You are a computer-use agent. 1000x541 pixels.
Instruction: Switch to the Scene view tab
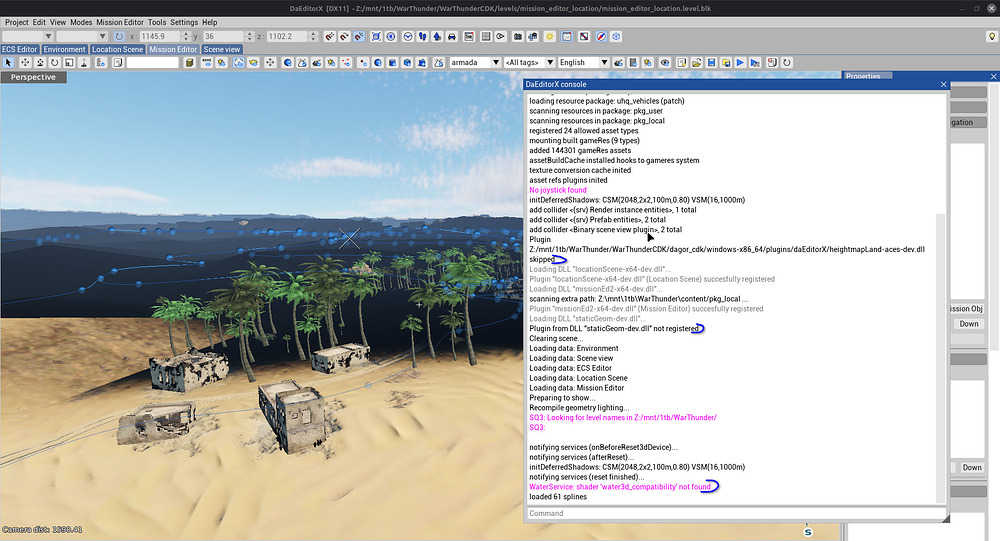[x=222, y=49]
